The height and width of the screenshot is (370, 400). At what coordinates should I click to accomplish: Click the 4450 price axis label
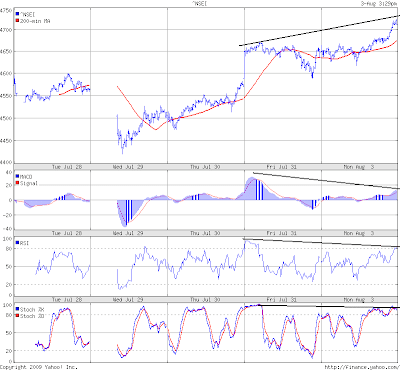[6, 141]
